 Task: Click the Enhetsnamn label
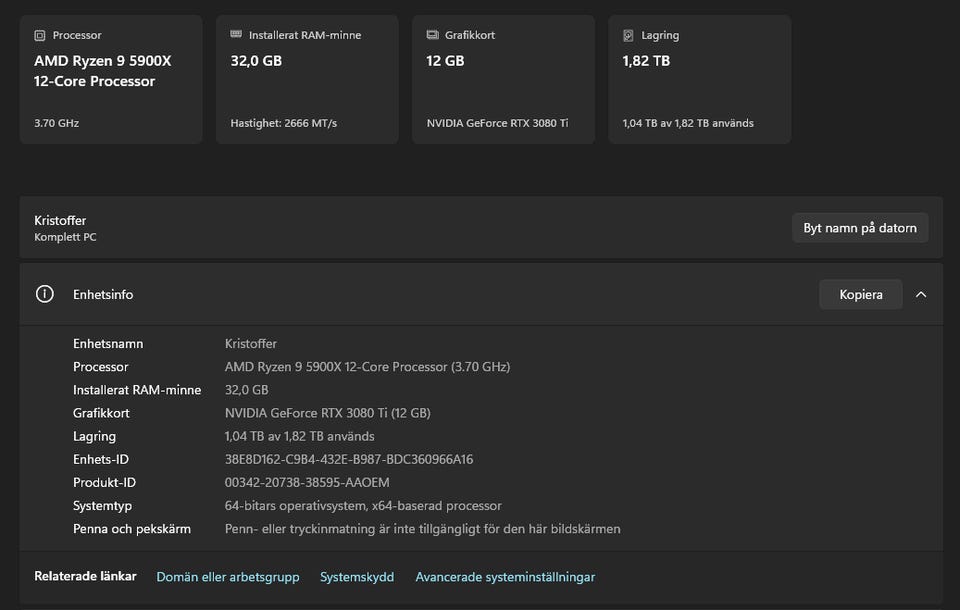coord(108,344)
